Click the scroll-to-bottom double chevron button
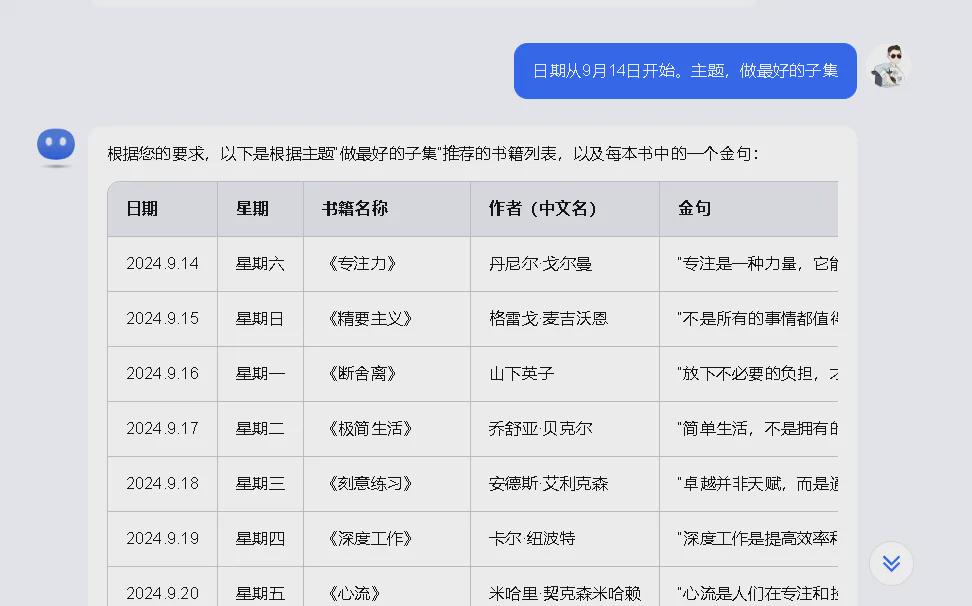972x606 pixels. 890,563
